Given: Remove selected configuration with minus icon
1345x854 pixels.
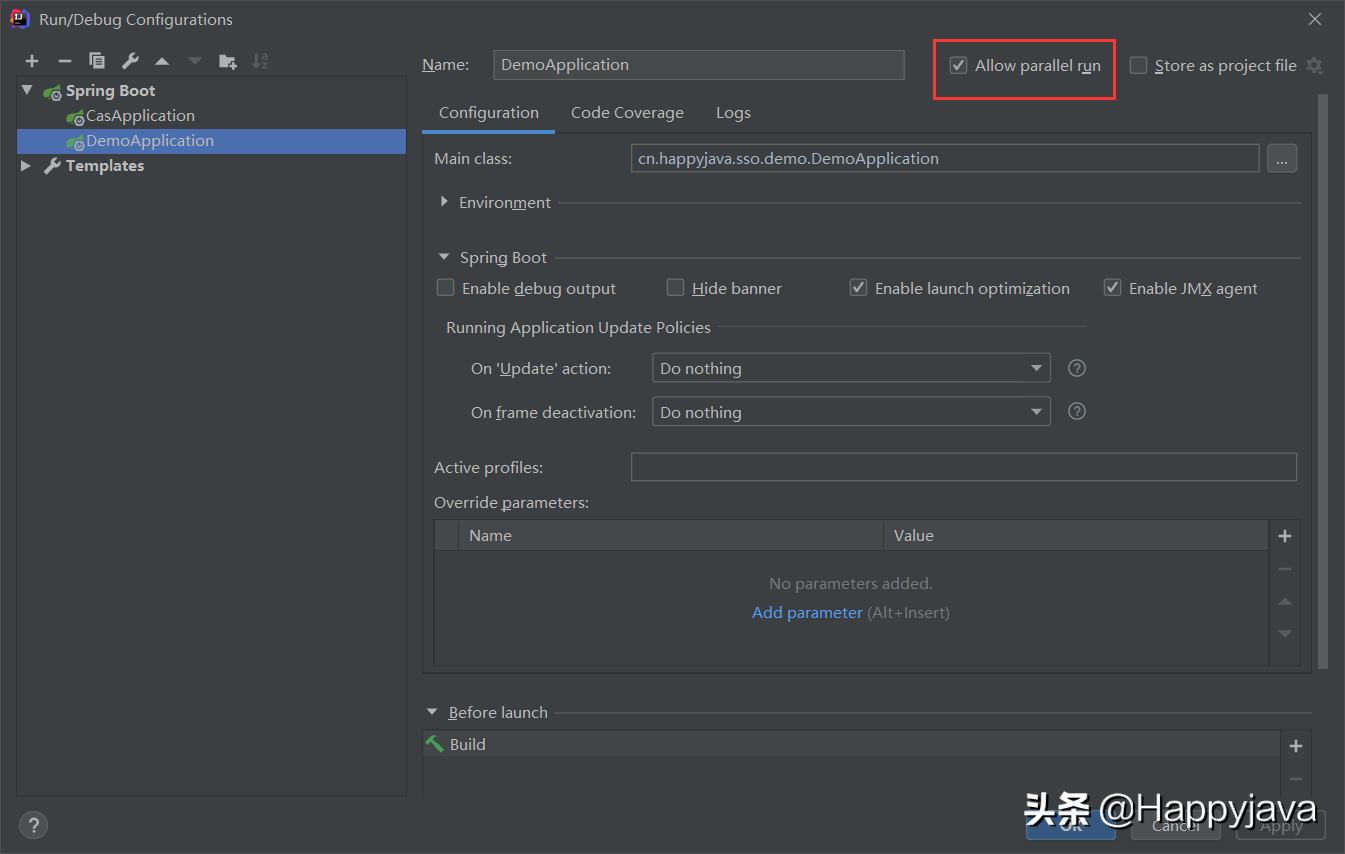Looking at the screenshot, I should tap(64, 61).
